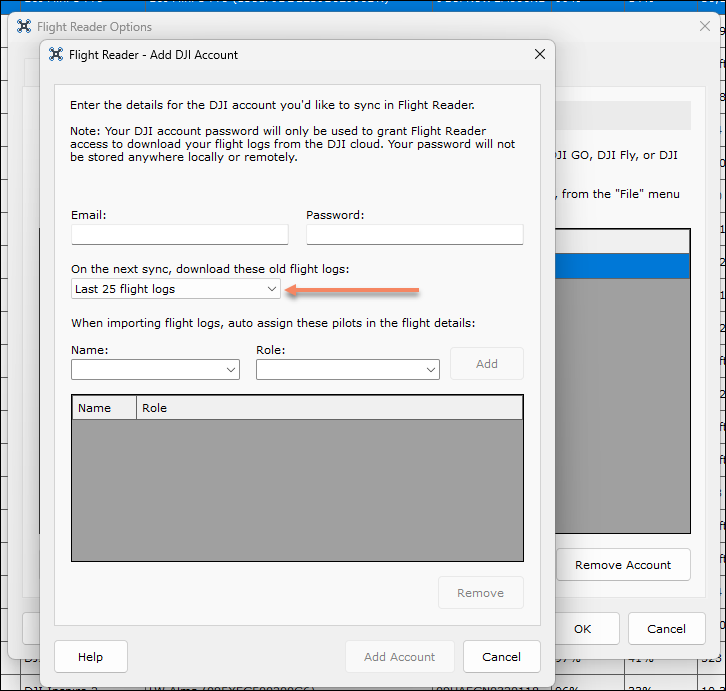726x691 pixels.
Task: Expand the pilot Role combo box
Action: point(347,370)
